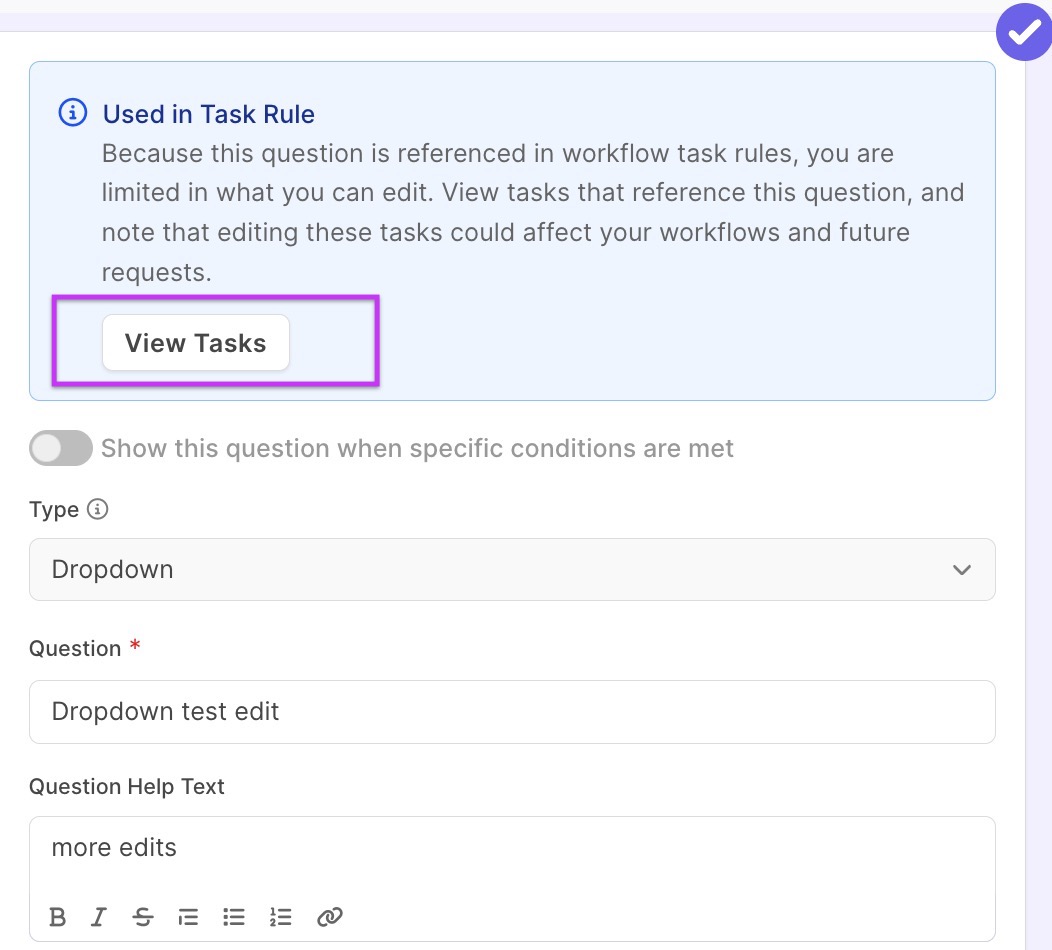Click the 'Show this question when specific conditions' label
The image size is (1052, 950).
pyautogui.click(x=417, y=448)
